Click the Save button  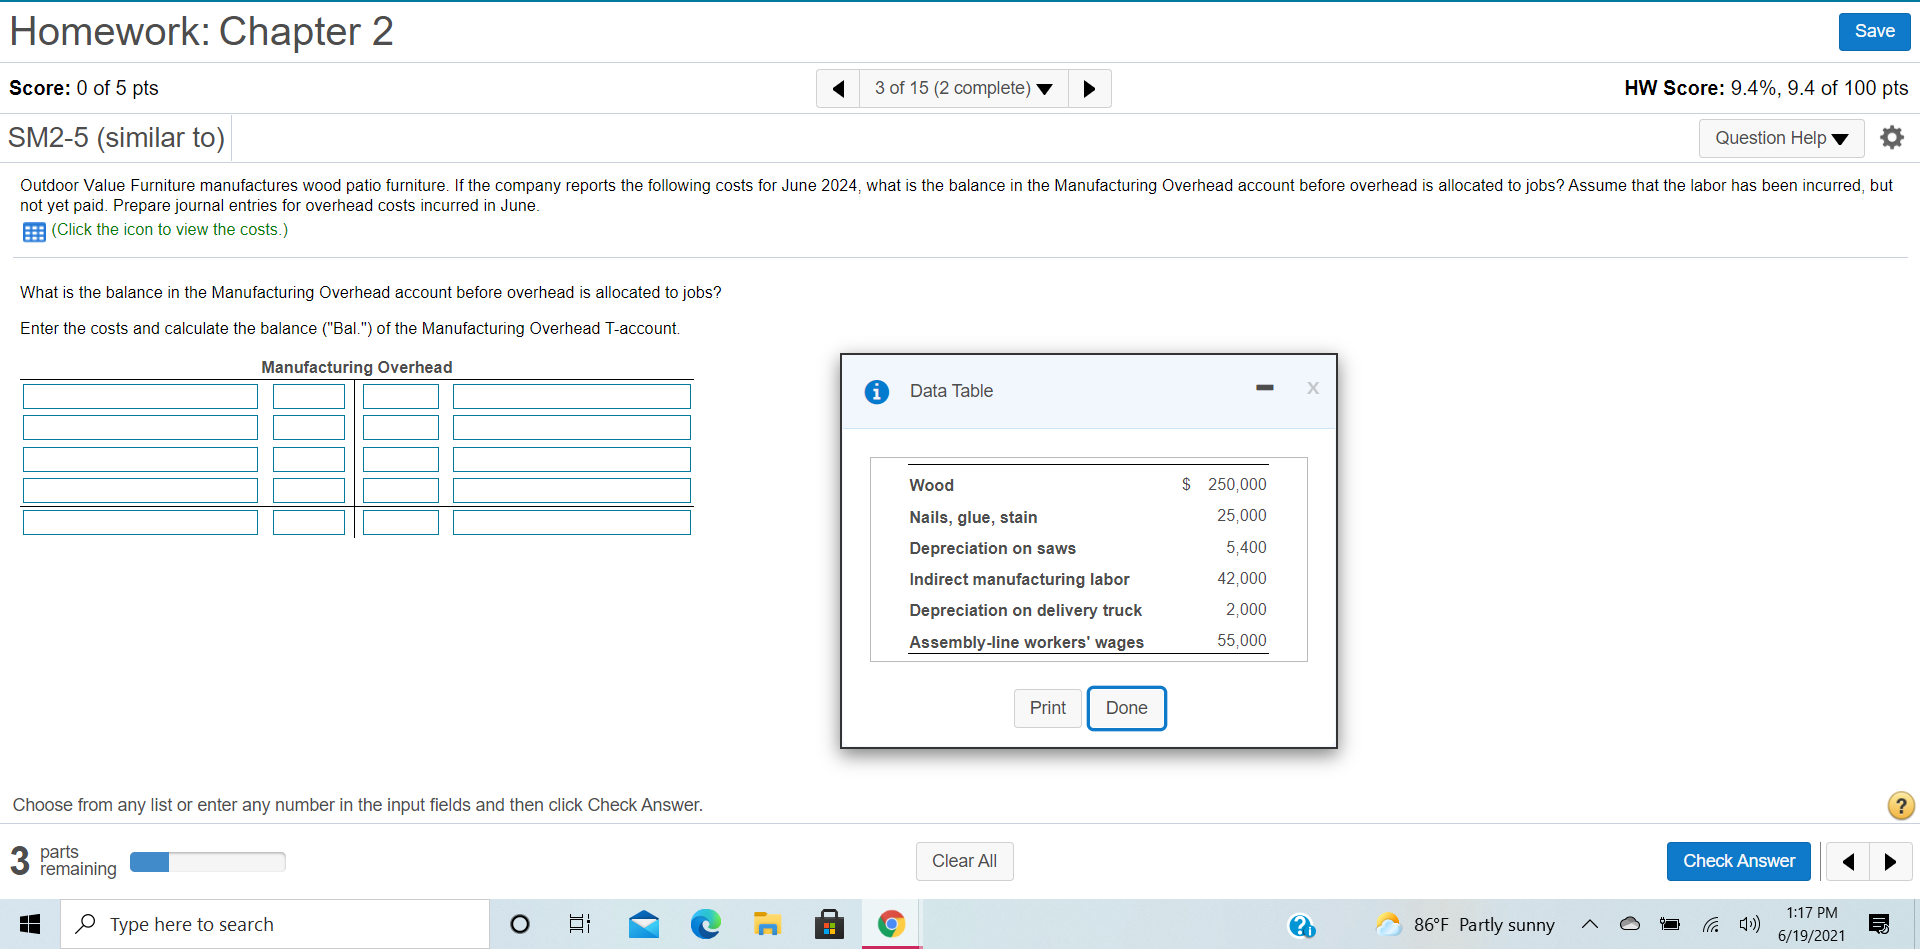click(1874, 31)
